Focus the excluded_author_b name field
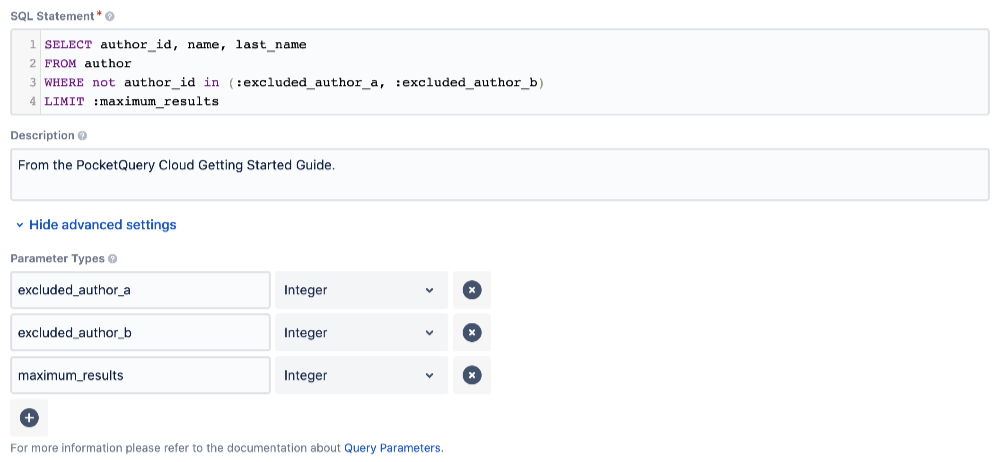Screen dimensions: 1000x462 tap(140, 333)
